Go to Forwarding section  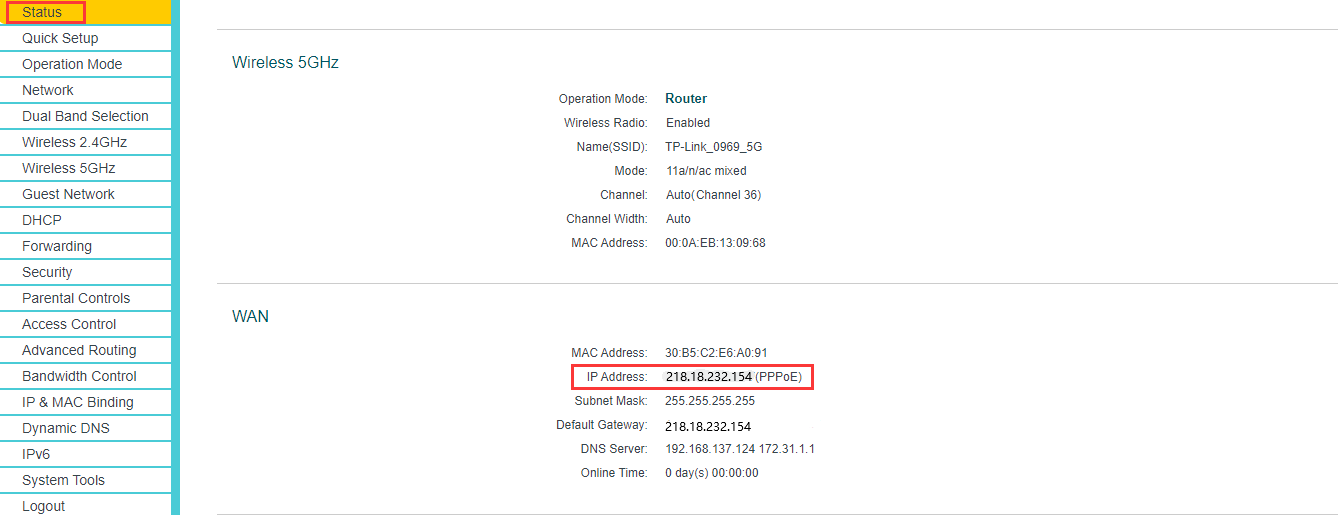tap(85, 246)
